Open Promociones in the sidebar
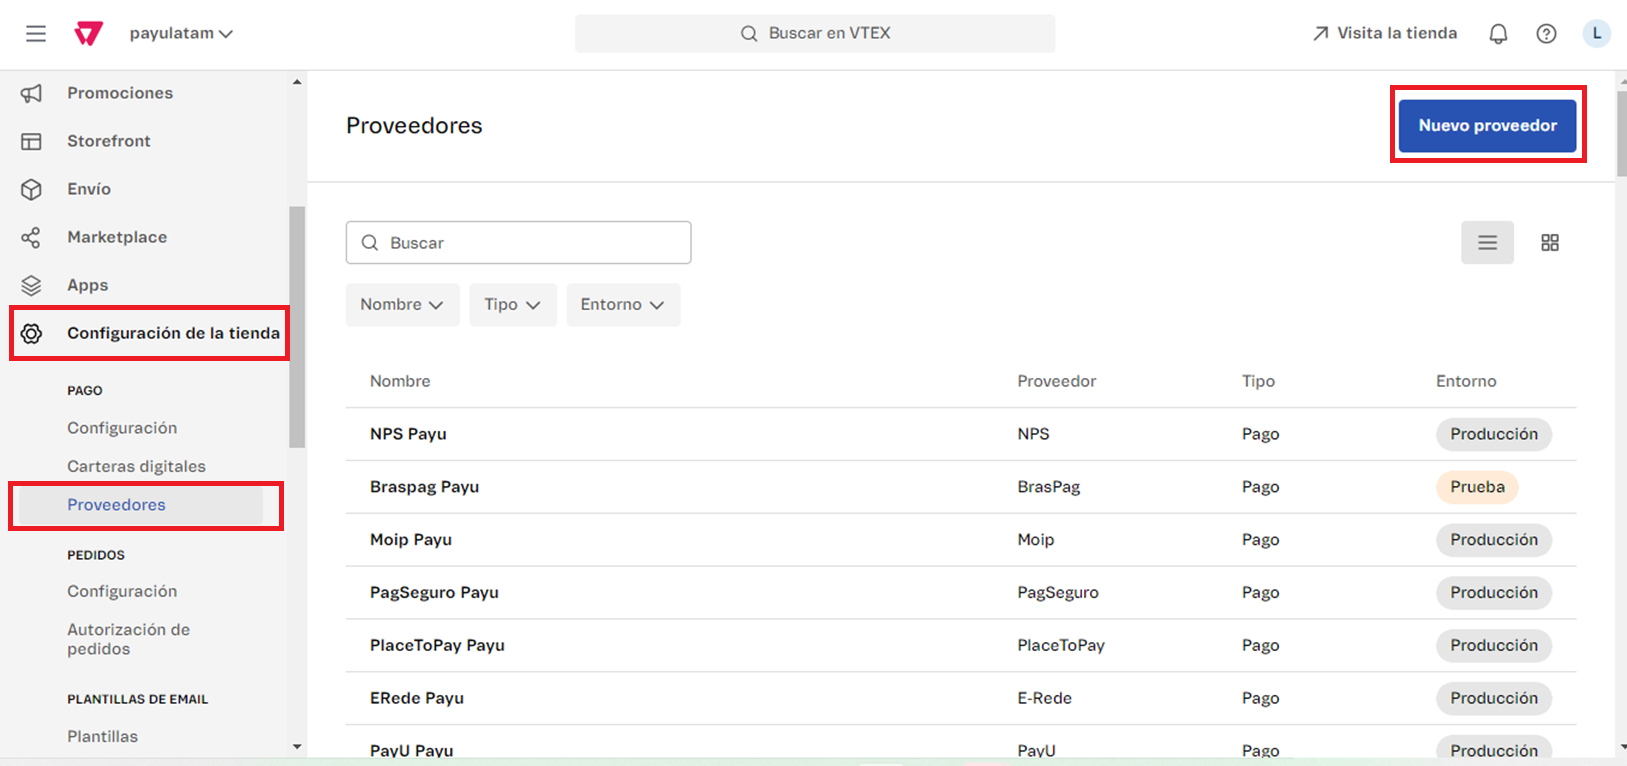Viewport: 1627px width, 766px height. tap(120, 93)
